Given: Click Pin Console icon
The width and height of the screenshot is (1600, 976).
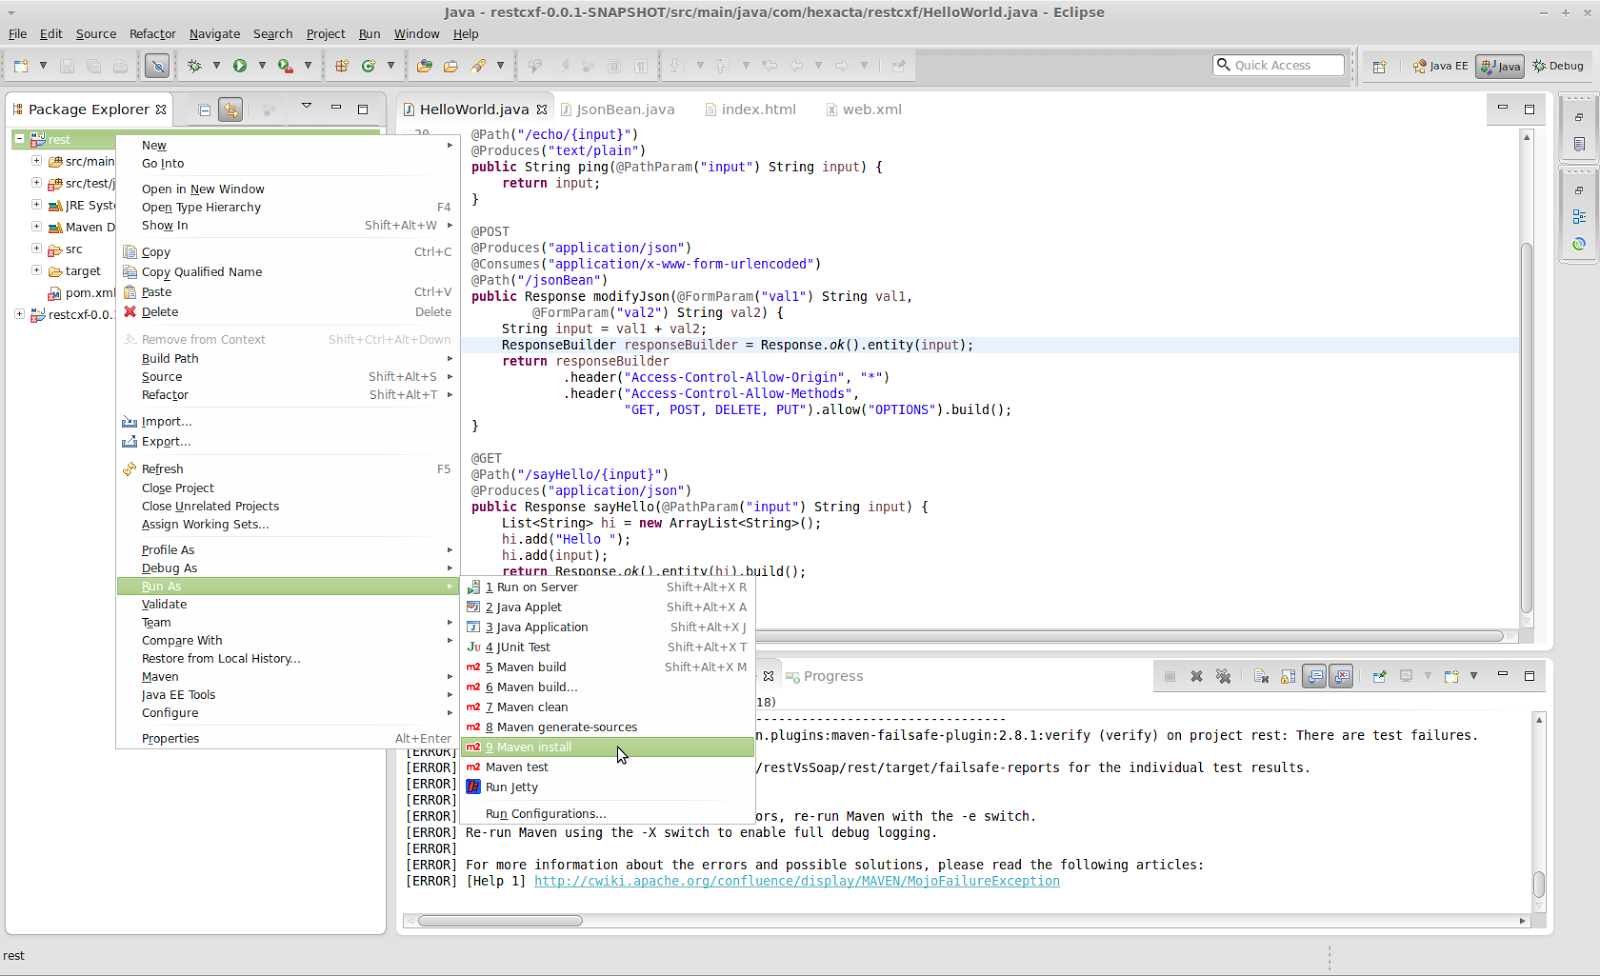Looking at the screenshot, I should pos(1379,677).
